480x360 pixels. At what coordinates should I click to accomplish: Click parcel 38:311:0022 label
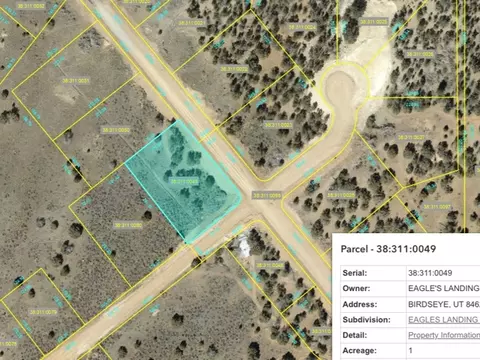click(234, 69)
